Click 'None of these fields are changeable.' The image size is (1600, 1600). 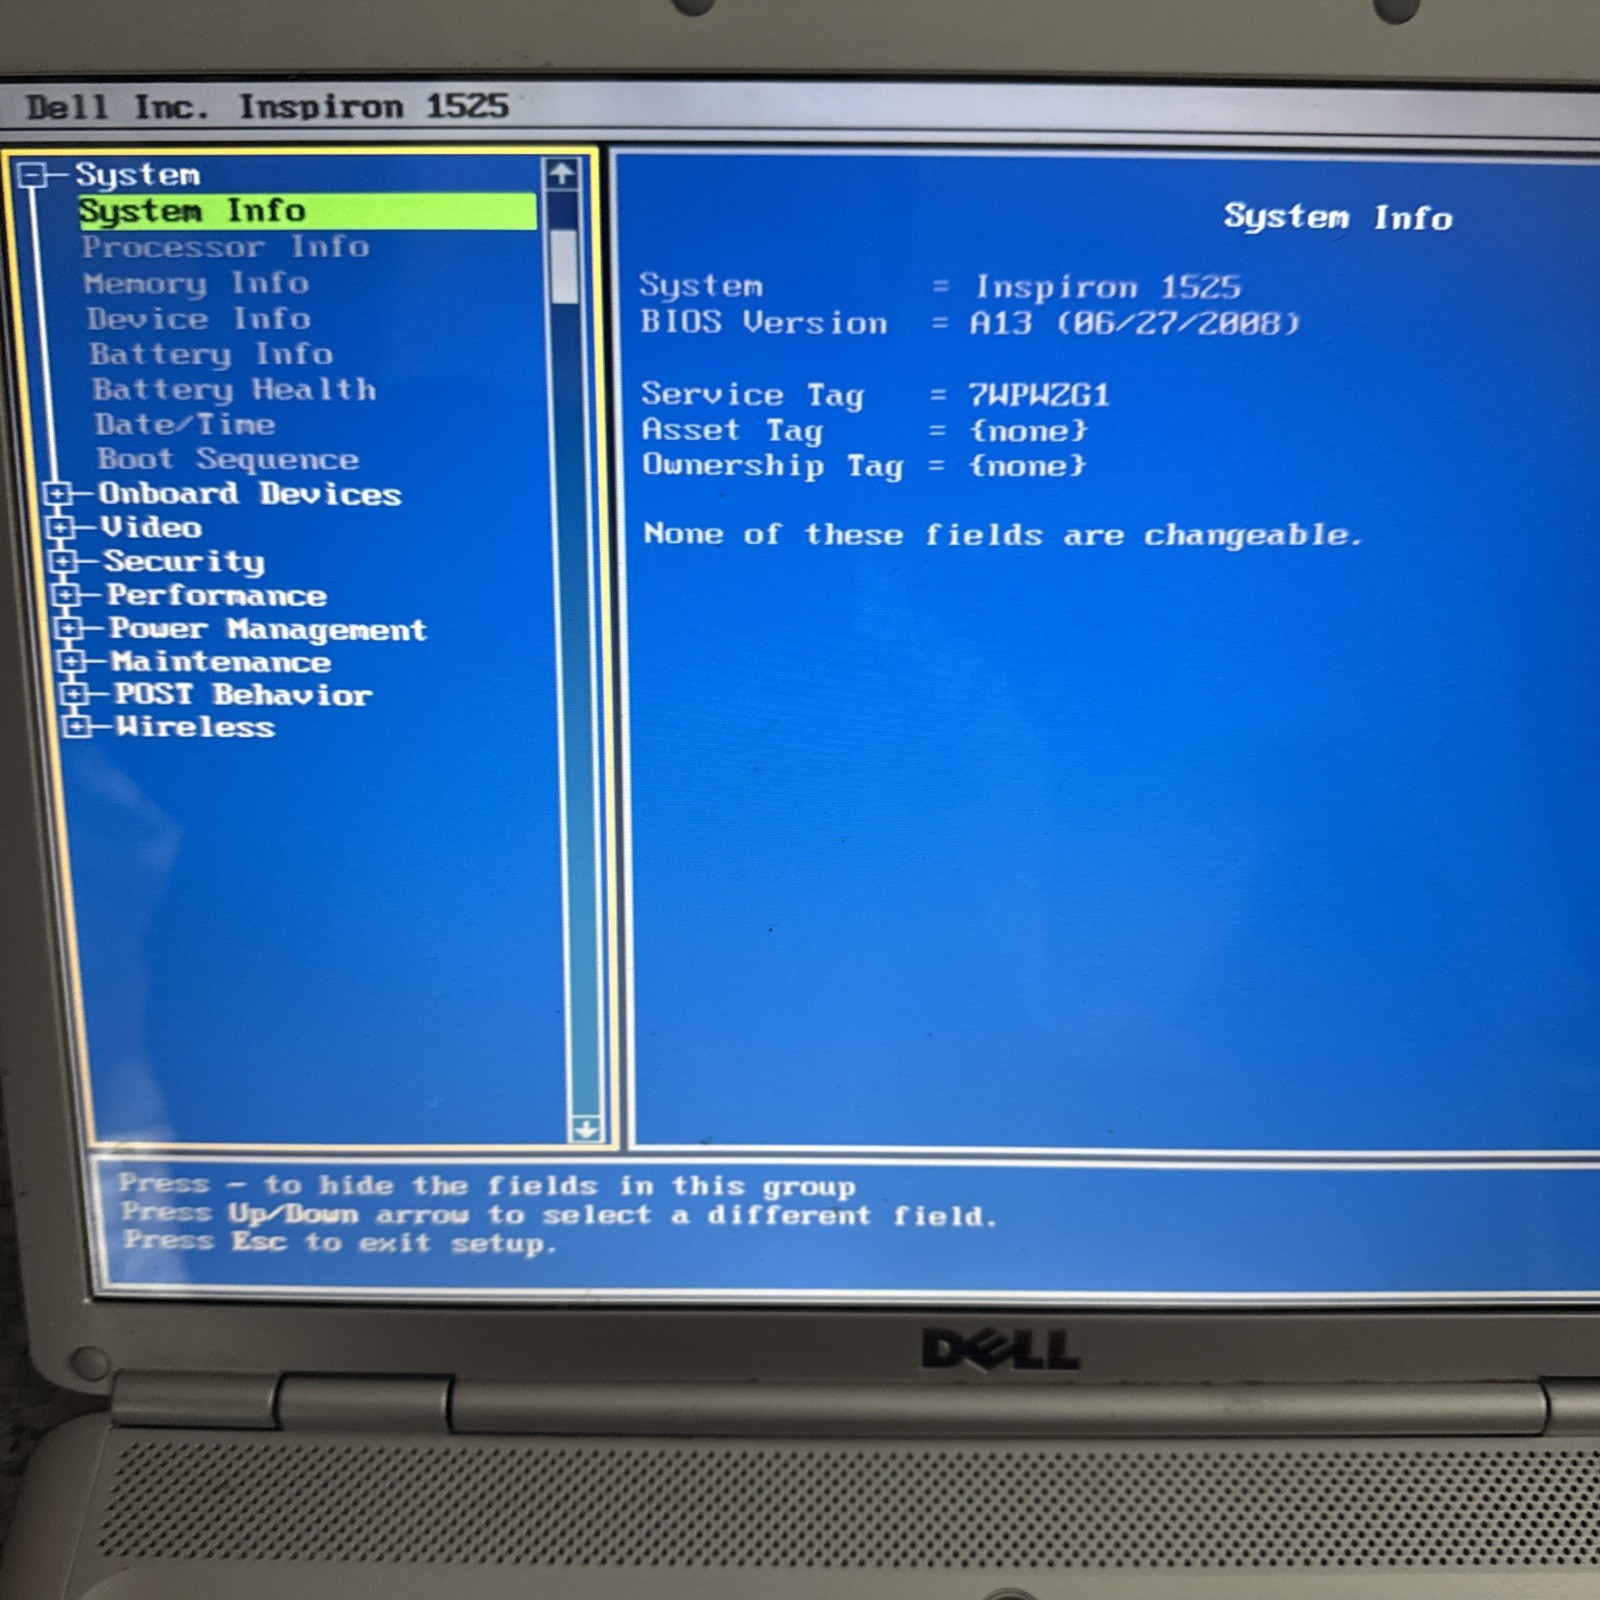(x=1003, y=535)
